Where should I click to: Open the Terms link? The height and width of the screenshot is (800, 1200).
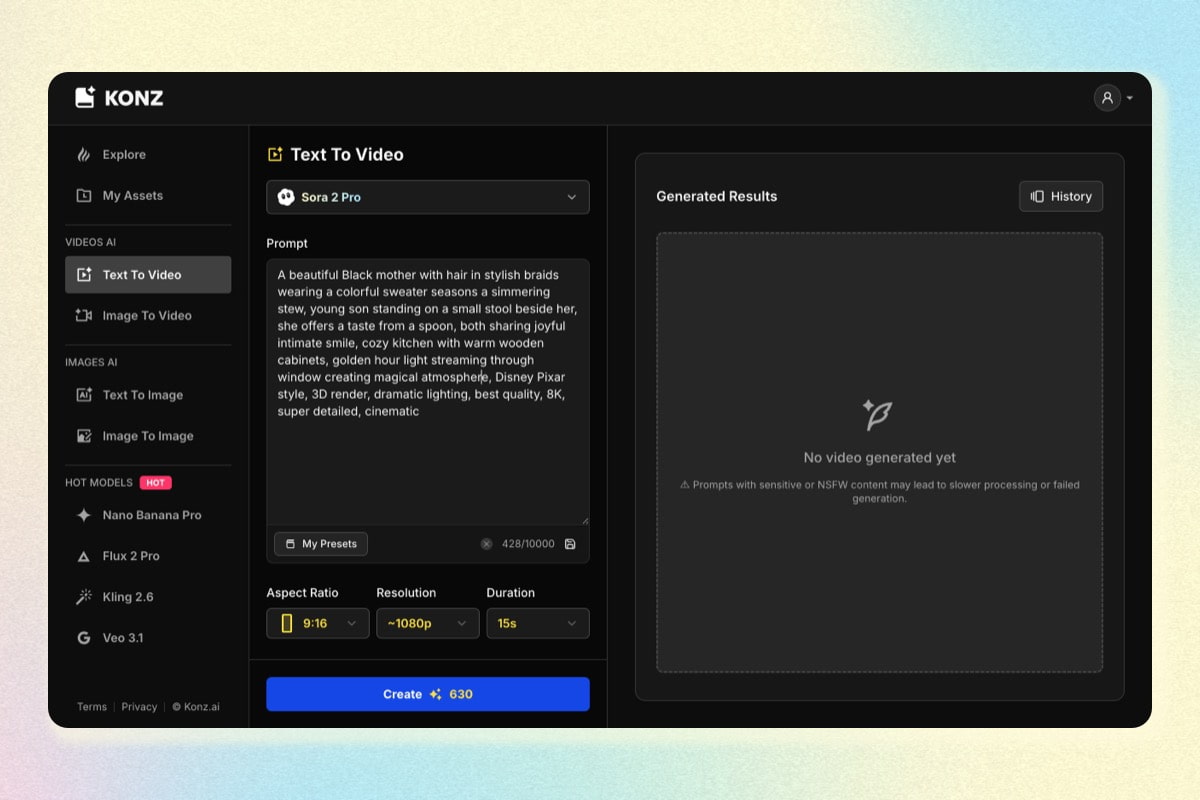[92, 707]
